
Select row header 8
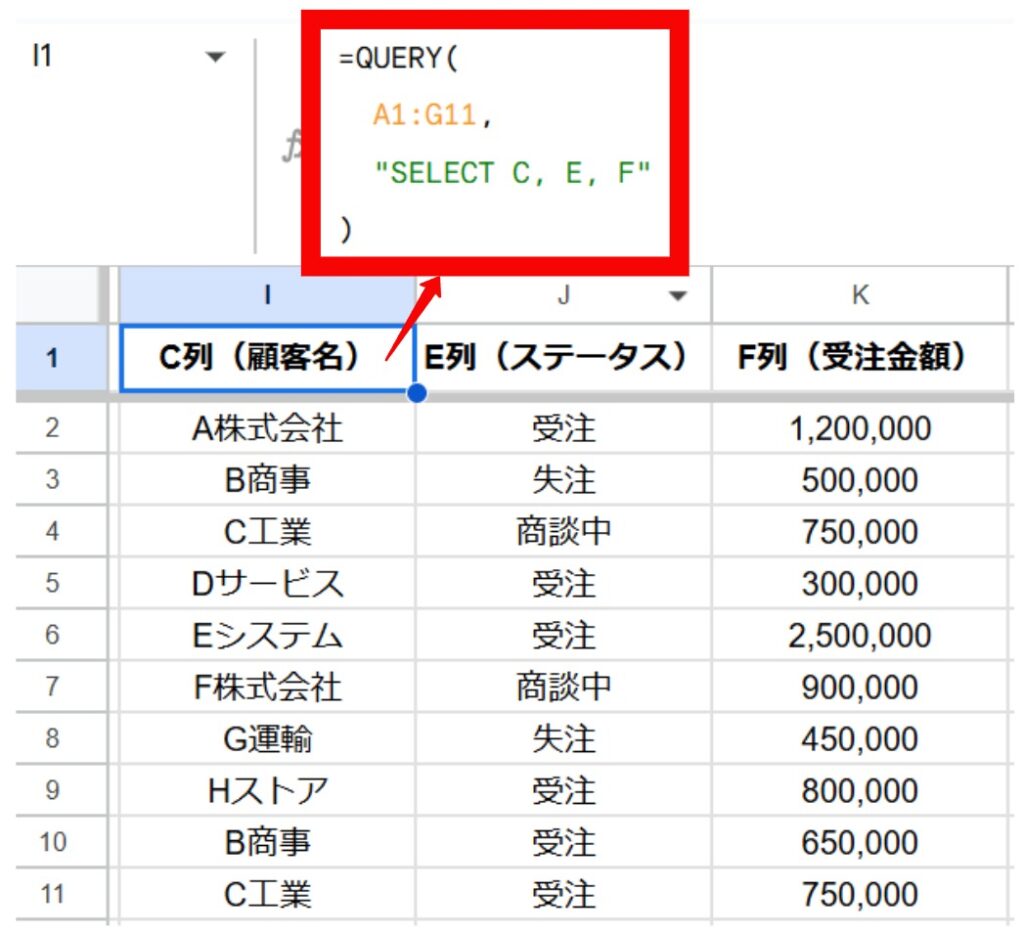[x=52, y=738]
